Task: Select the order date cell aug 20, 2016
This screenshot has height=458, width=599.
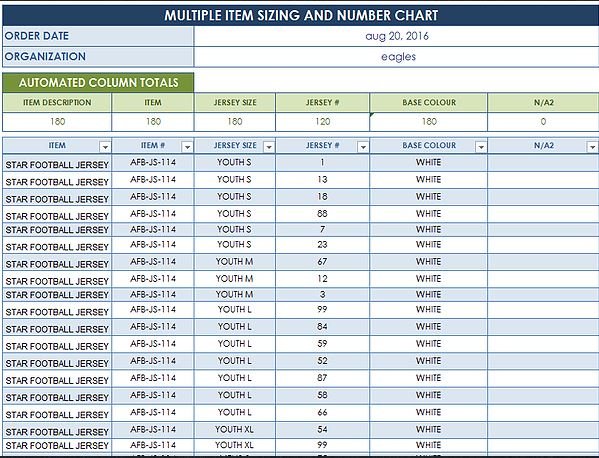Action: pos(397,36)
